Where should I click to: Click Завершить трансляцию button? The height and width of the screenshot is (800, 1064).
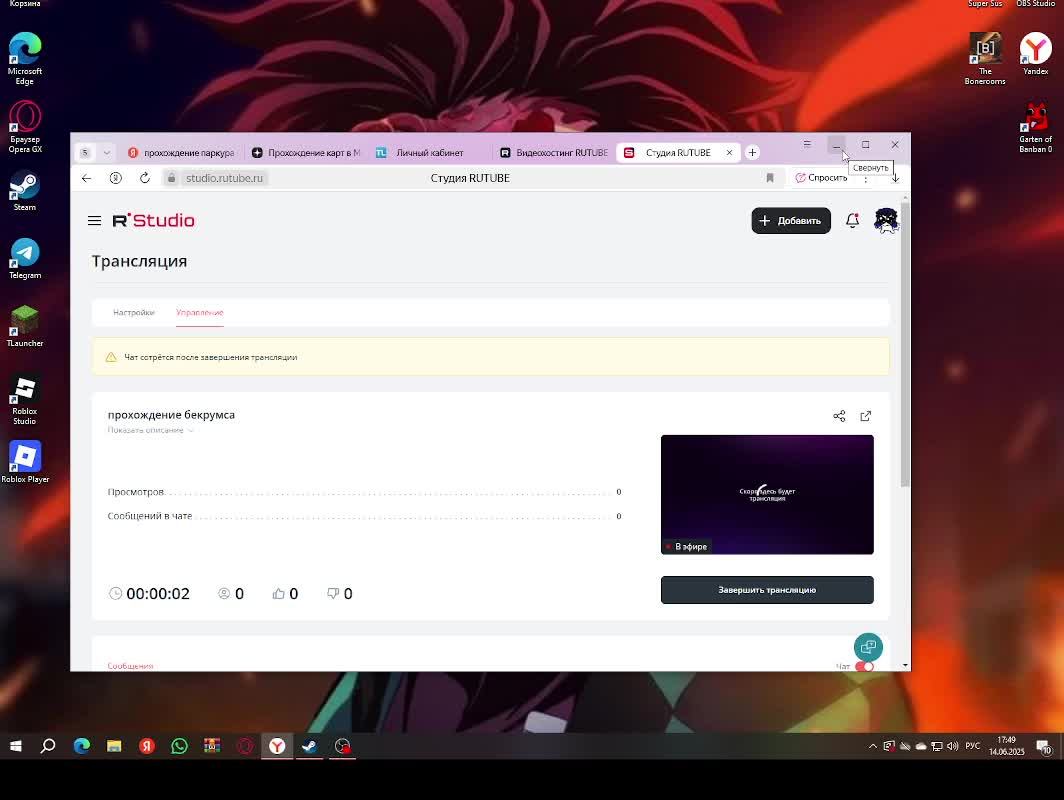(x=767, y=590)
